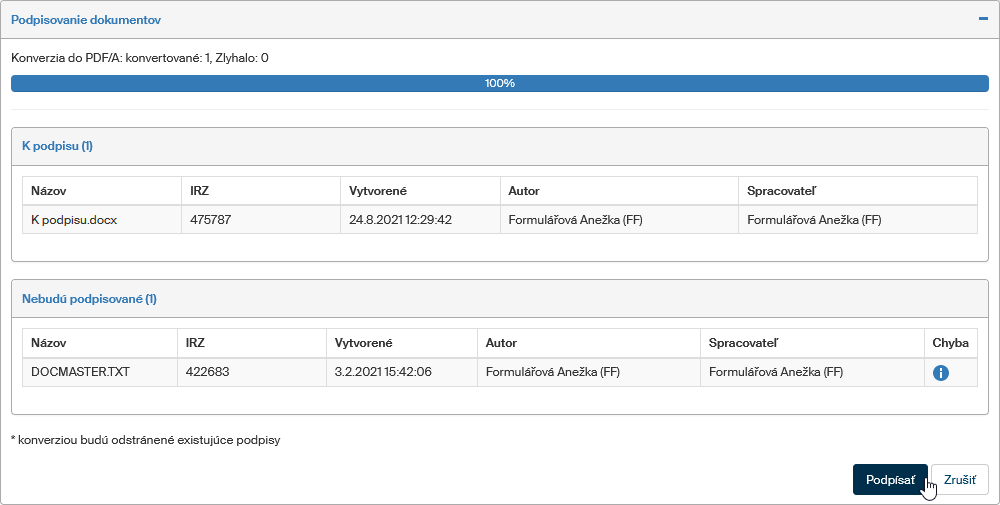
Task: Click the Autor column header in Nebudú podpisované table
Action: [x=501, y=343]
